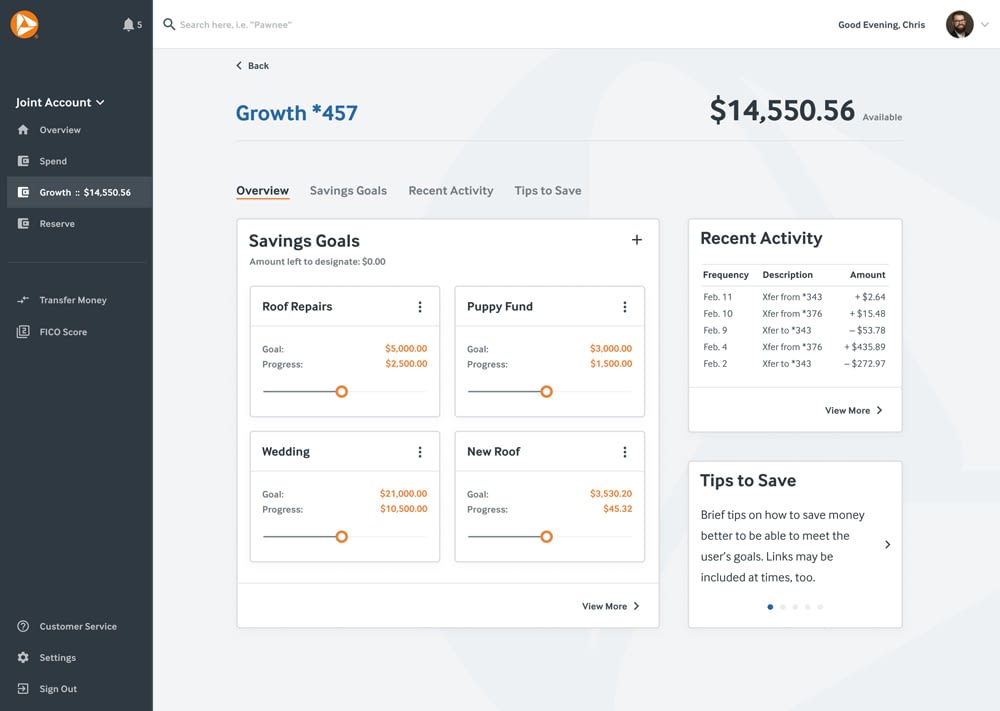Click the Growth wallet icon in sidebar

23,192
